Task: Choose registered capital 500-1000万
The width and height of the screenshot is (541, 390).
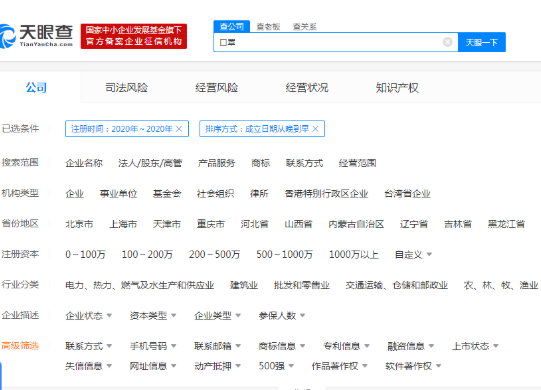Action: (284, 254)
